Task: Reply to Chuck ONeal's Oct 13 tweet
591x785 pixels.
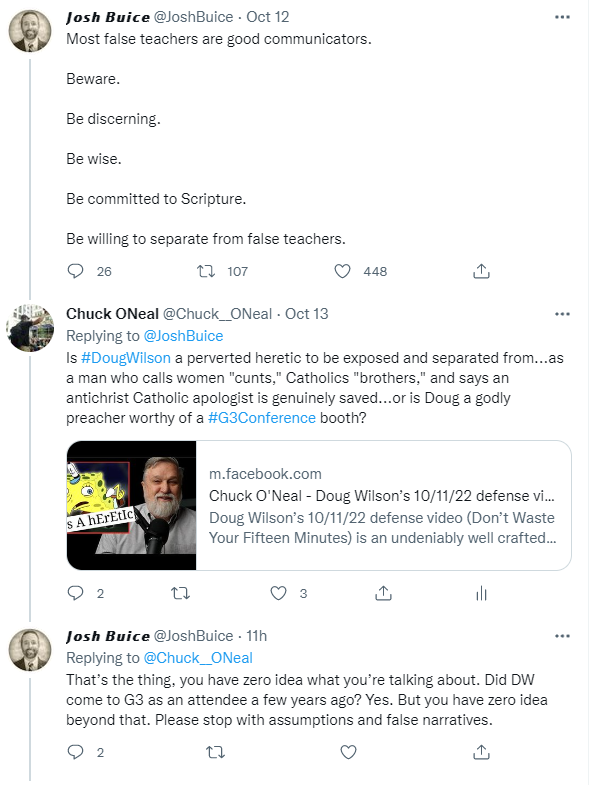Action: (75, 593)
